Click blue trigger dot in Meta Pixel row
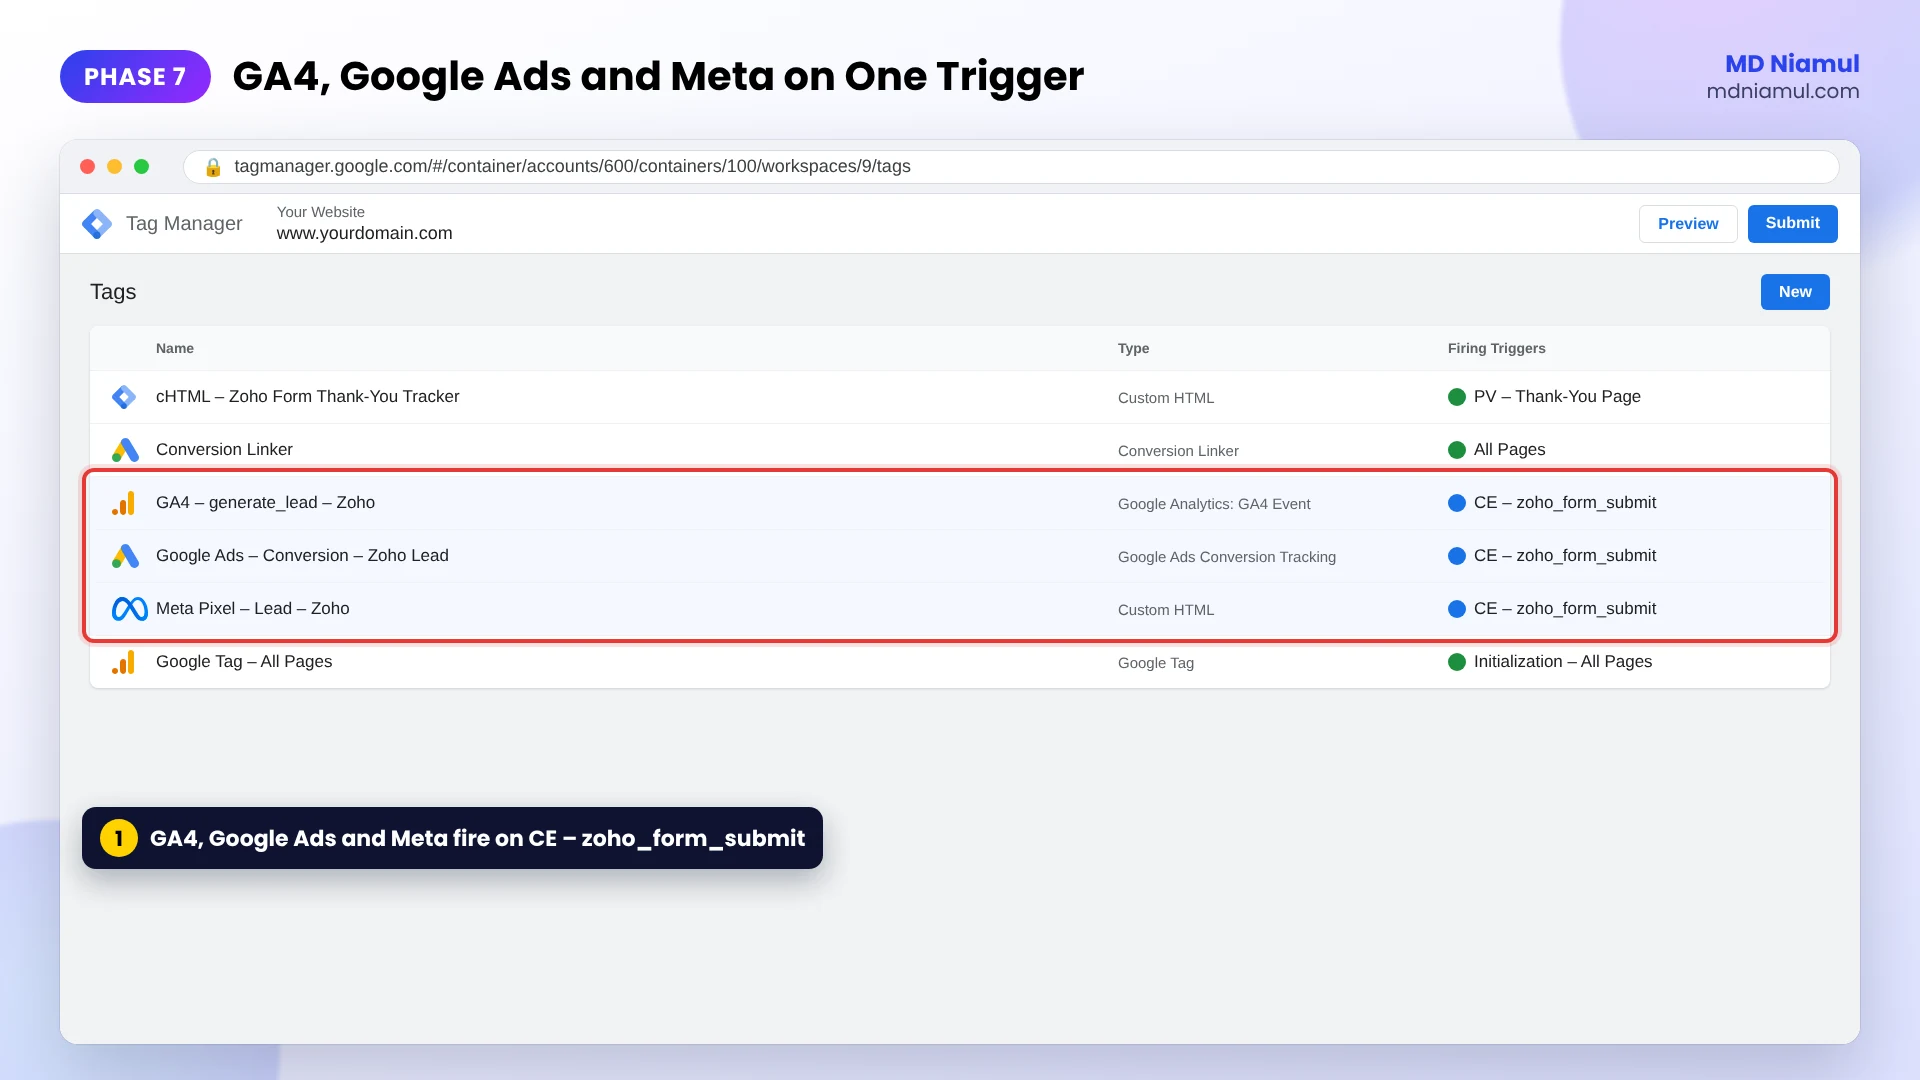Image resolution: width=1920 pixels, height=1080 pixels. point(1457,609)
